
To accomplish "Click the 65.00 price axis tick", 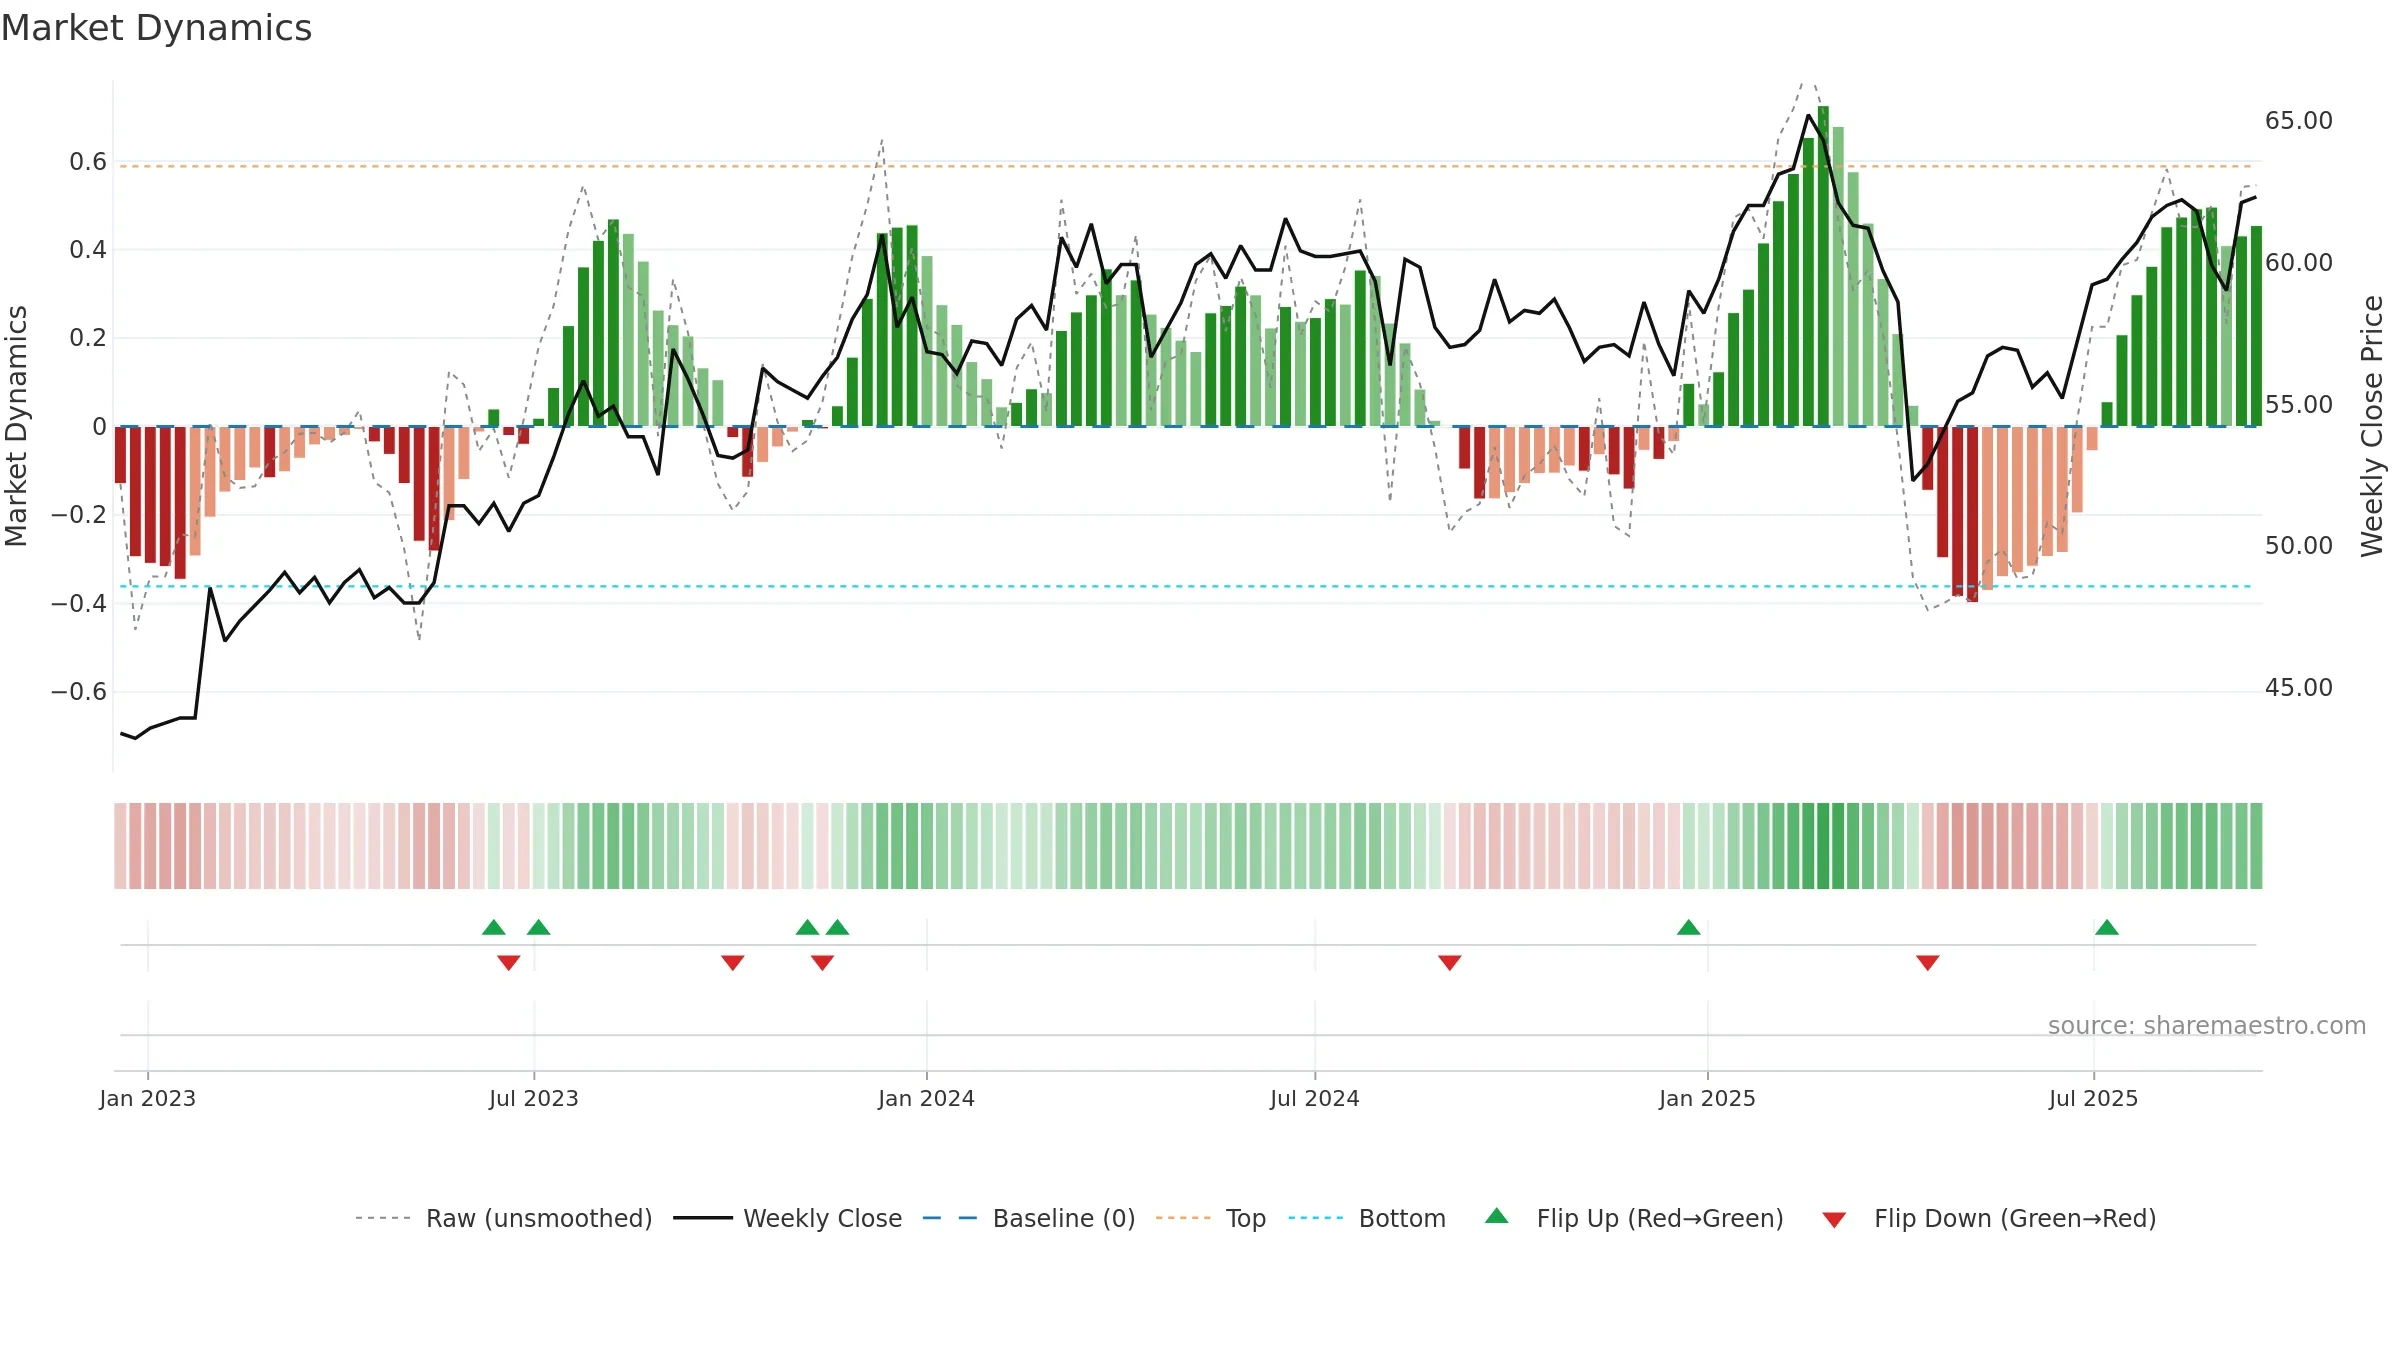I will point(2299,120).
